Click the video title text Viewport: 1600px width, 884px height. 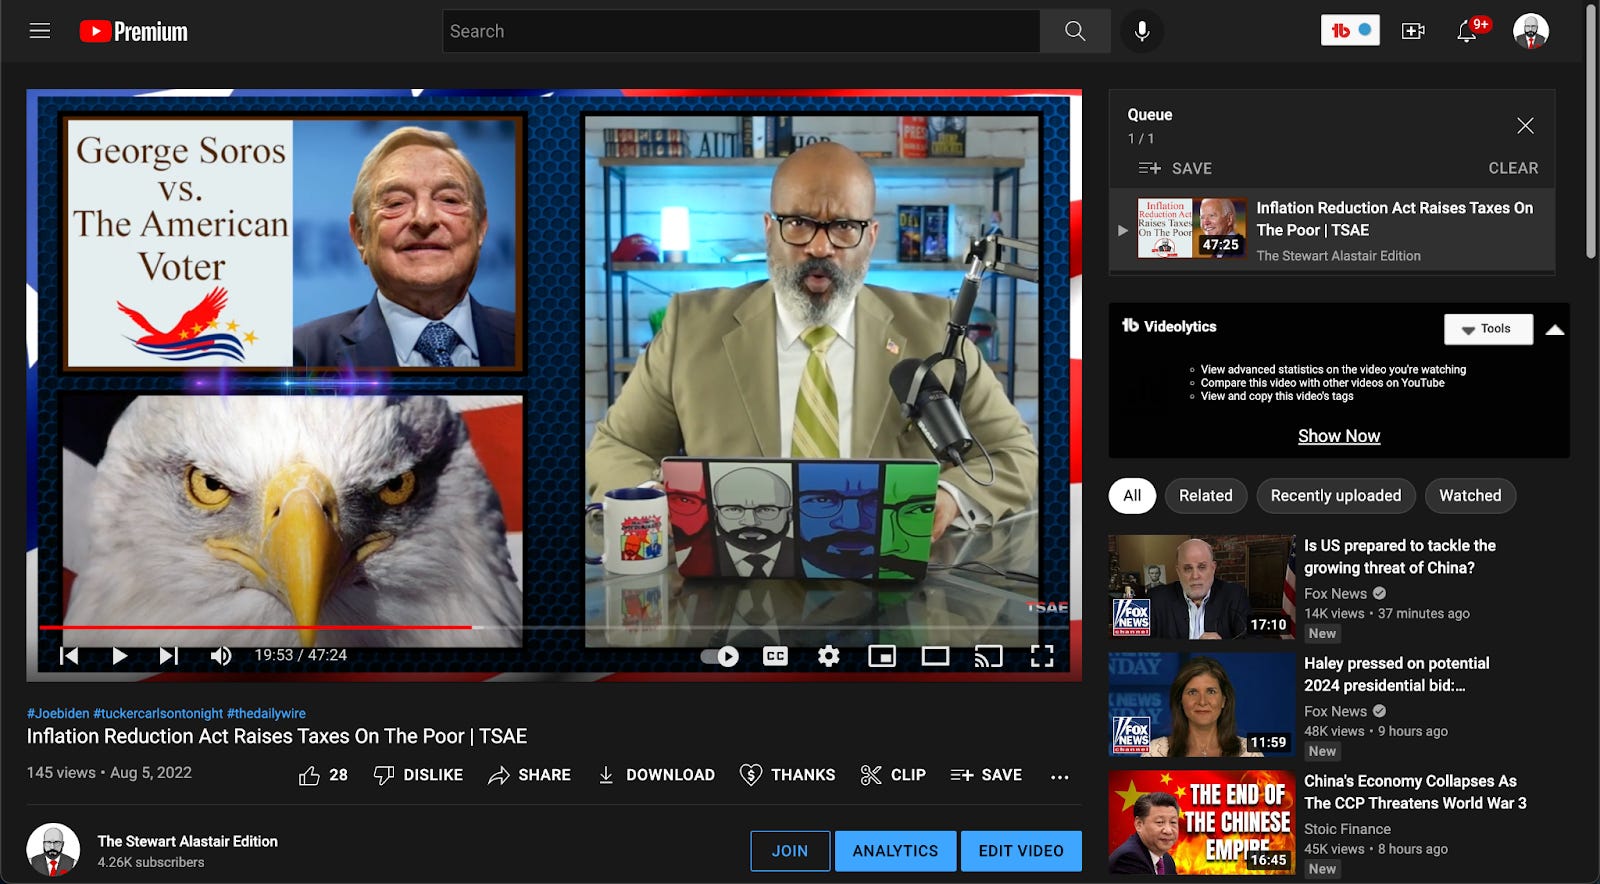click(x=277, y=737)
